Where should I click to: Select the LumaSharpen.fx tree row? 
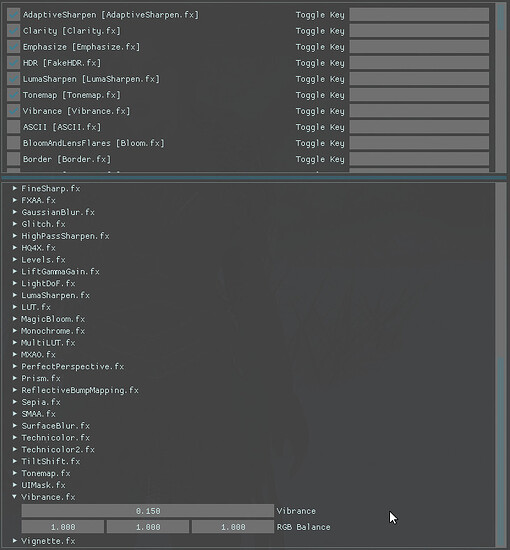pos(55,295)
